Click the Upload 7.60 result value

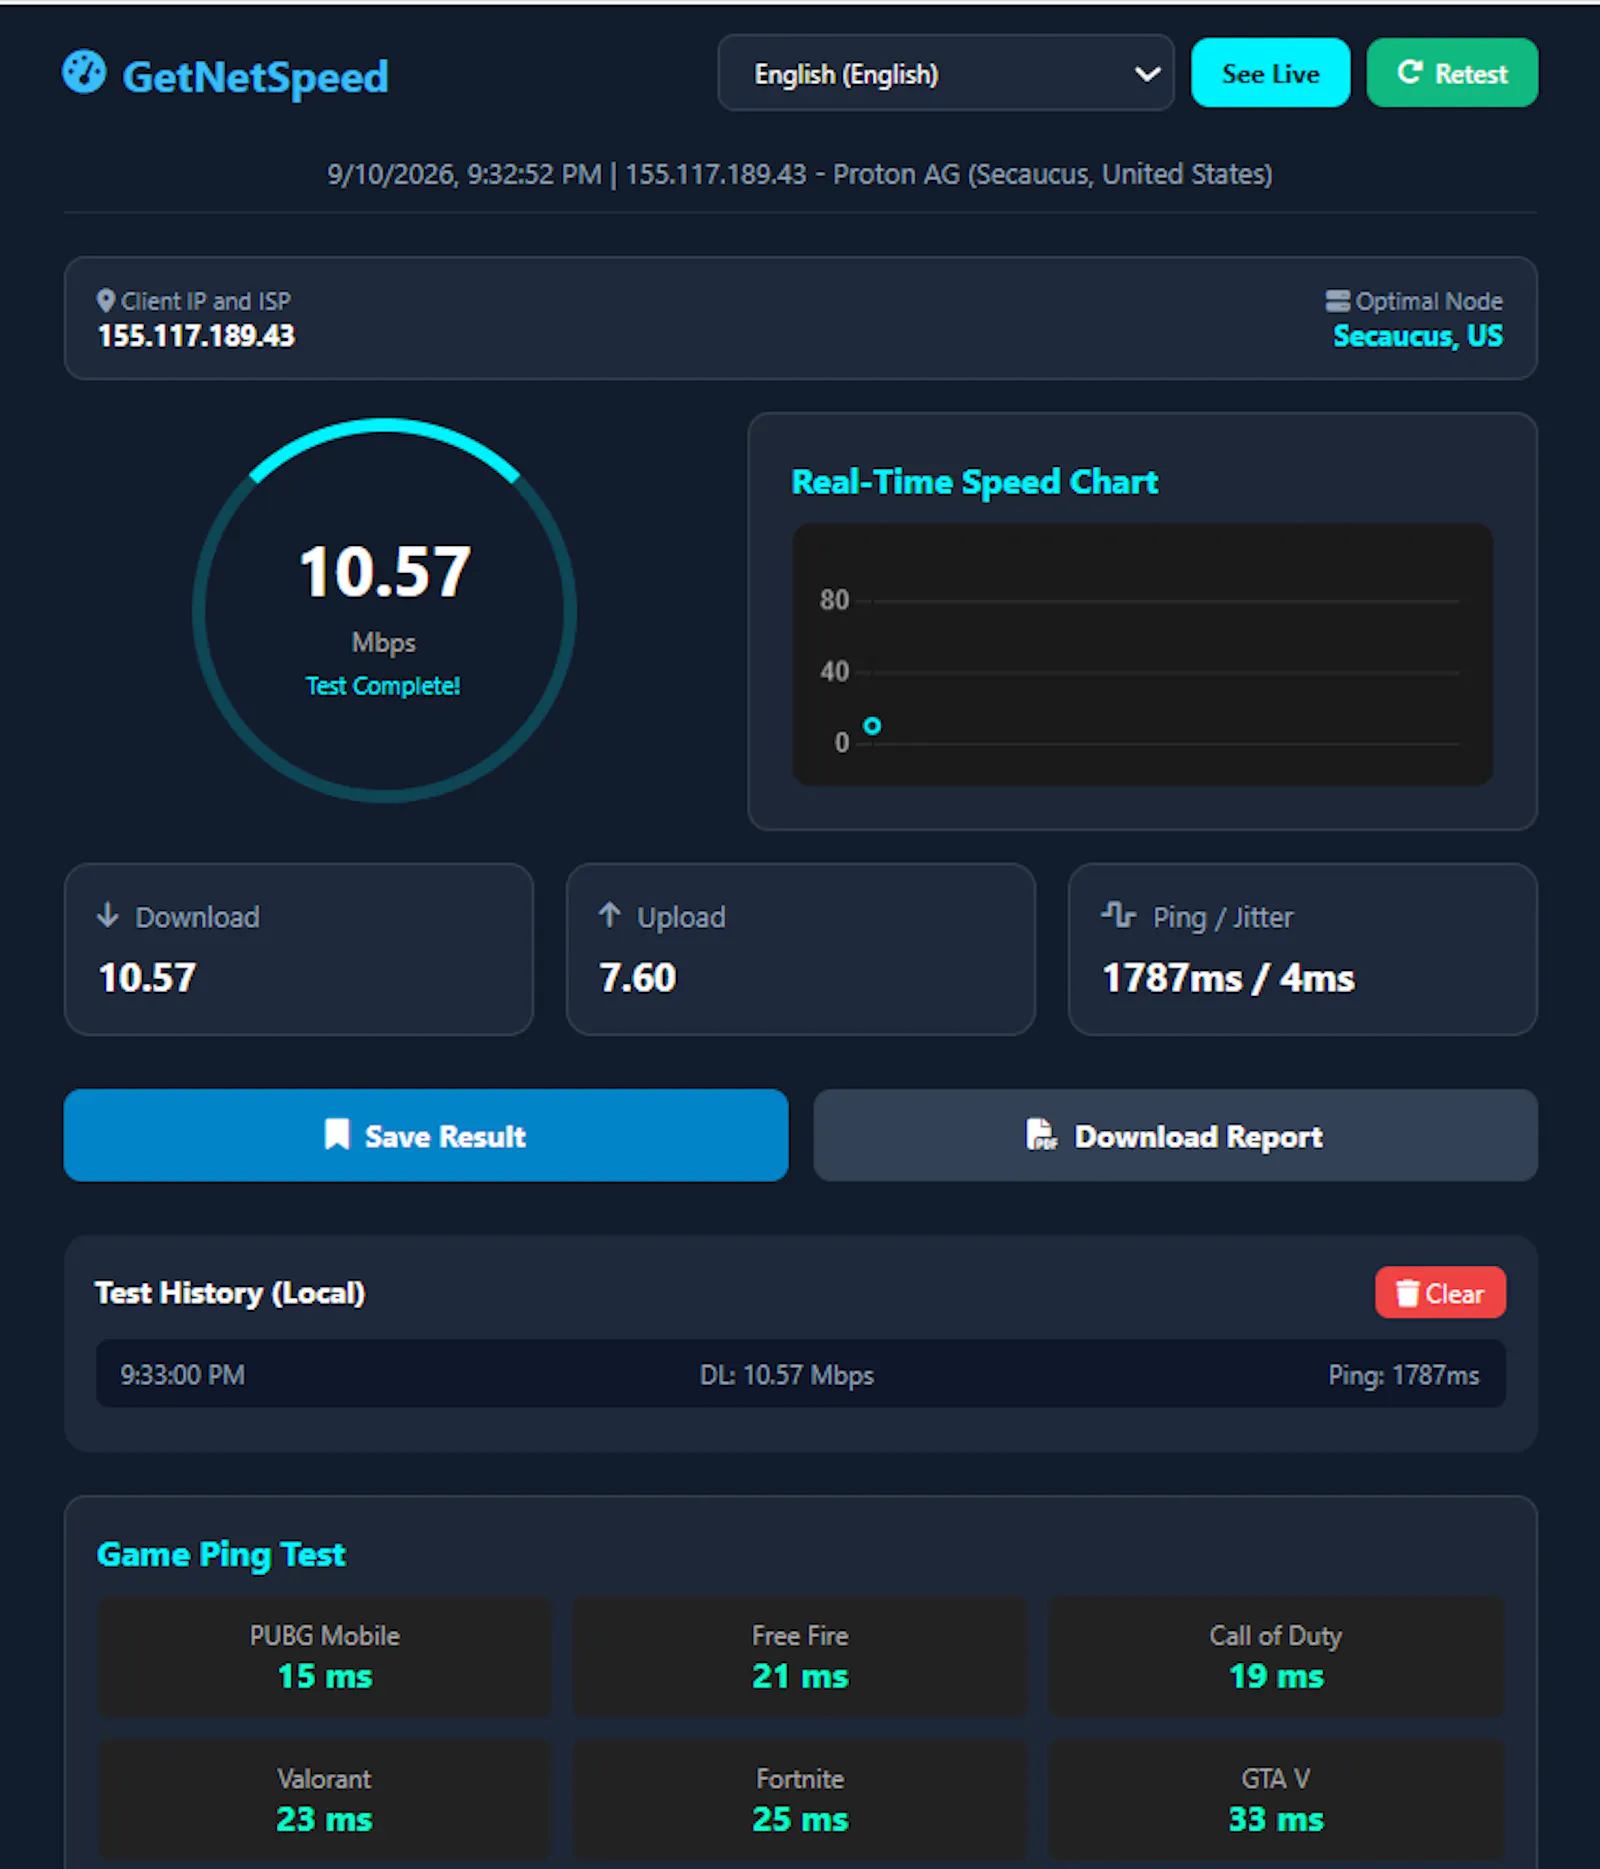(638, 977)
